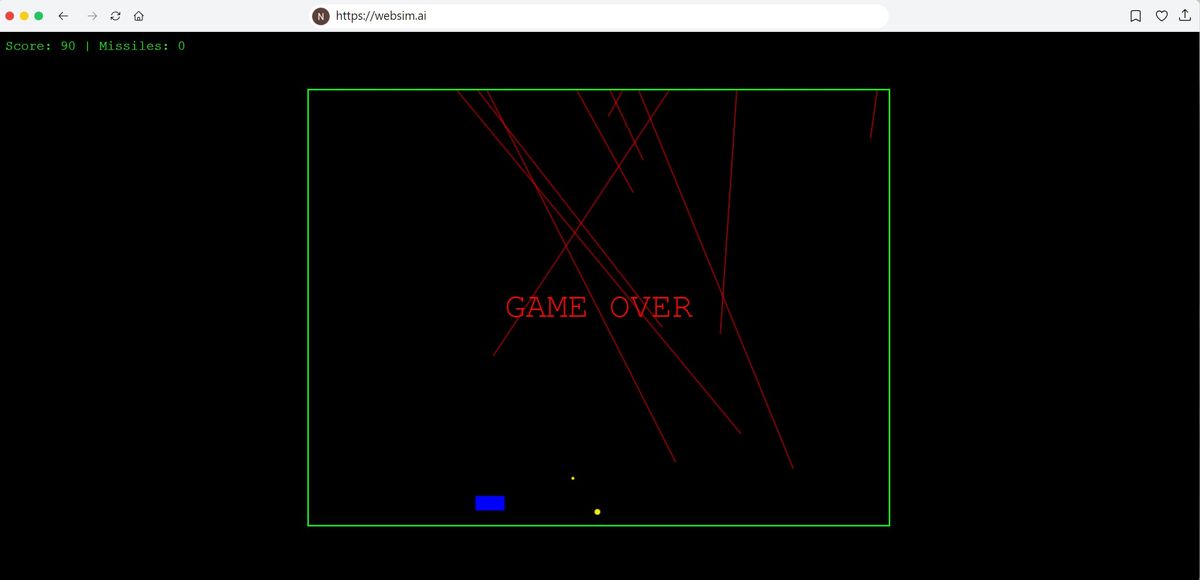This screenshot has width=1200, height=580.
Task: Click the yellow traffic light window control
Action: click(25, 16)
